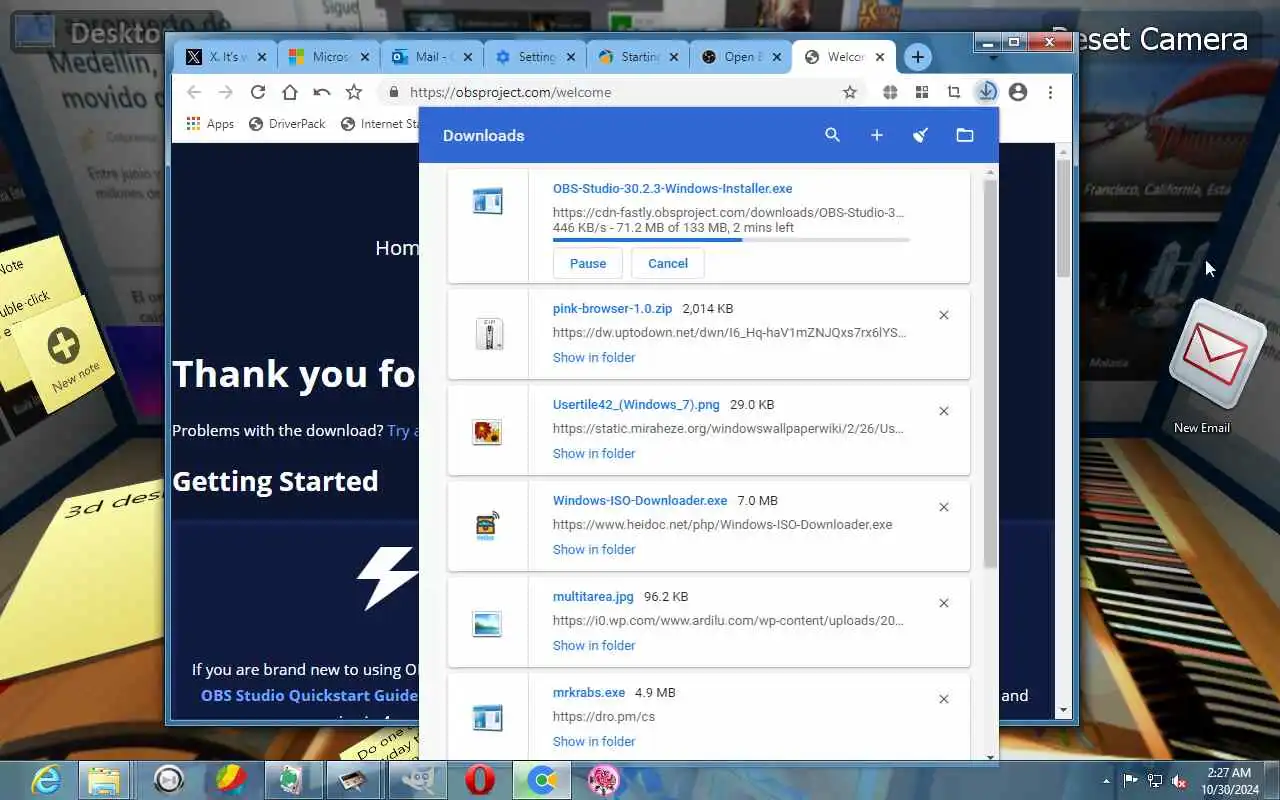The width and height of the screenshot is (1280, 800).
Task: Open the Apps bookmark
Action: (210, 124)
